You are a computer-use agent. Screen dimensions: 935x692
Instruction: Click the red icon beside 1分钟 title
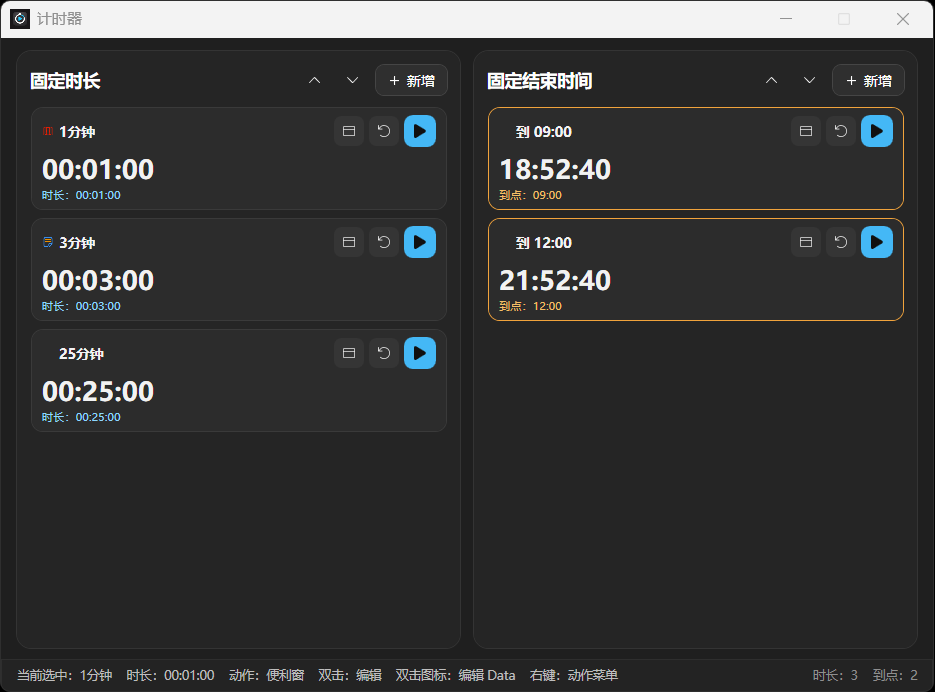[47, 132]
